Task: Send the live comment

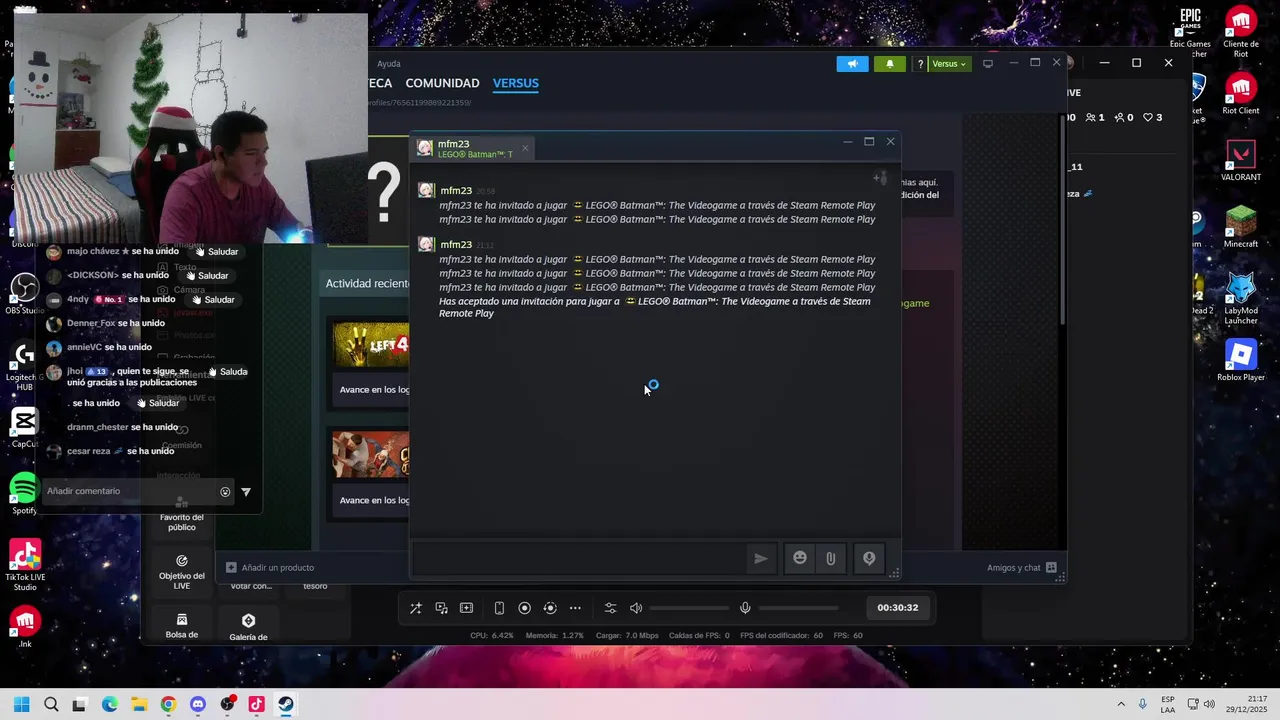Action: [x=246, y=492]
